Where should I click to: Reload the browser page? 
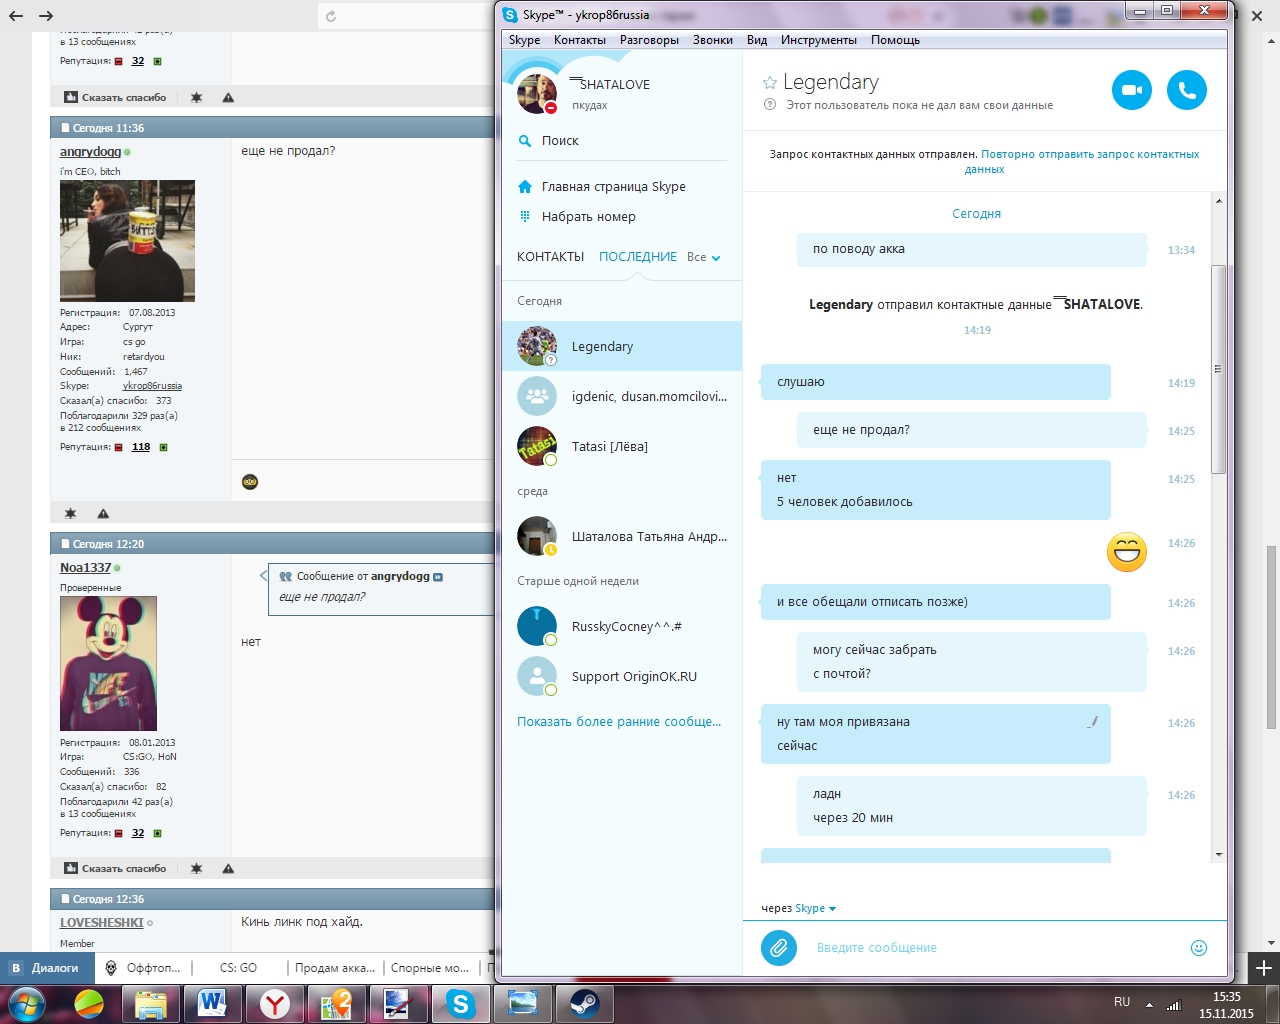click(x=331, y=16)
